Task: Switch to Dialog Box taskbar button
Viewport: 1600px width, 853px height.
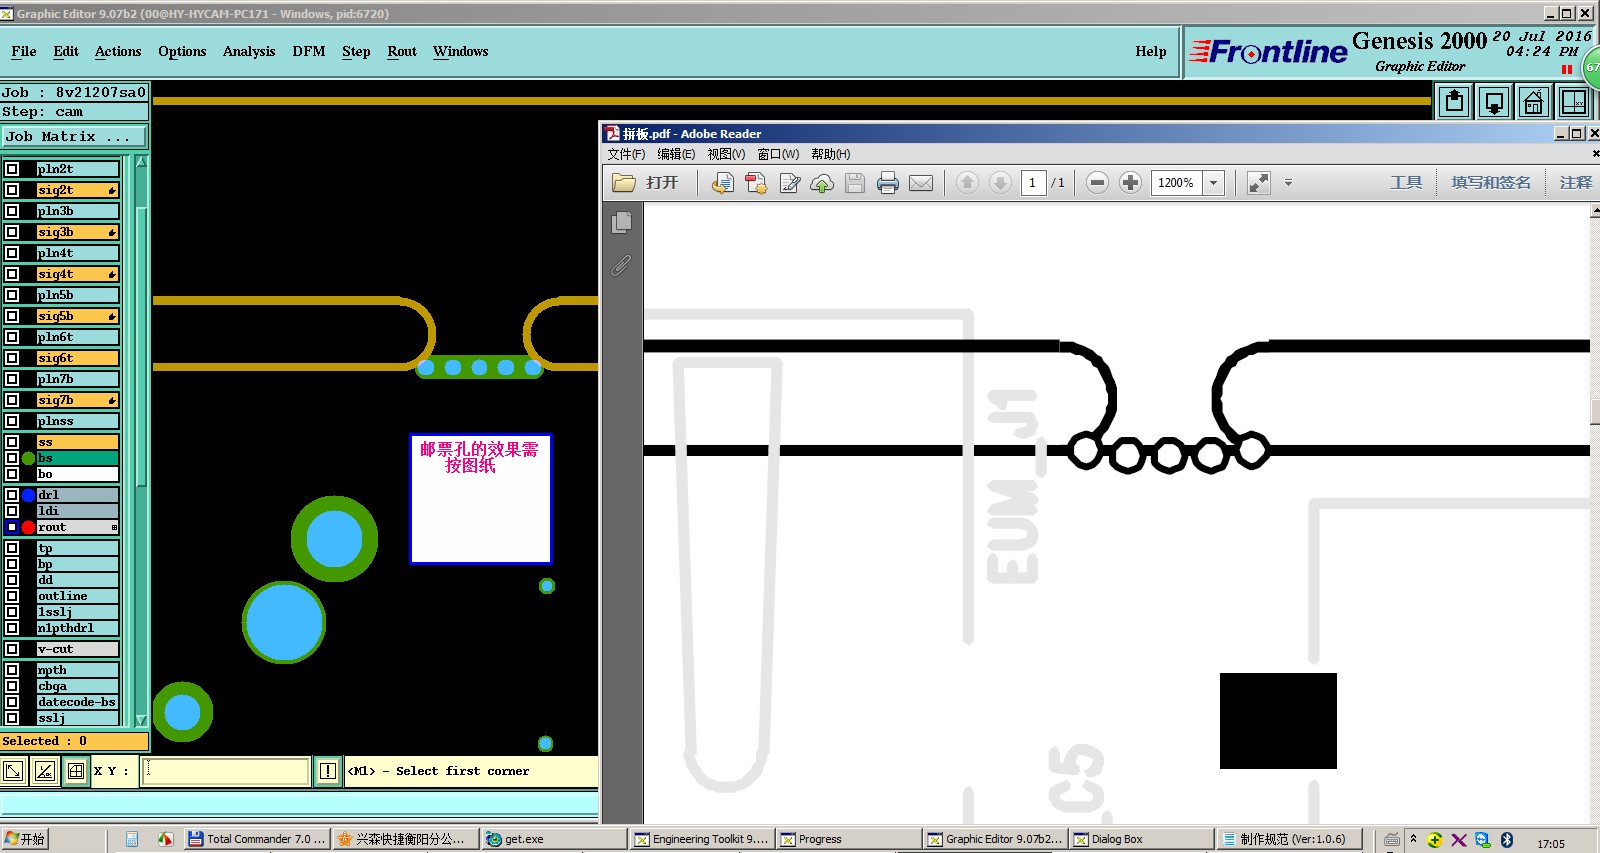Action: tap(1141, 839)
